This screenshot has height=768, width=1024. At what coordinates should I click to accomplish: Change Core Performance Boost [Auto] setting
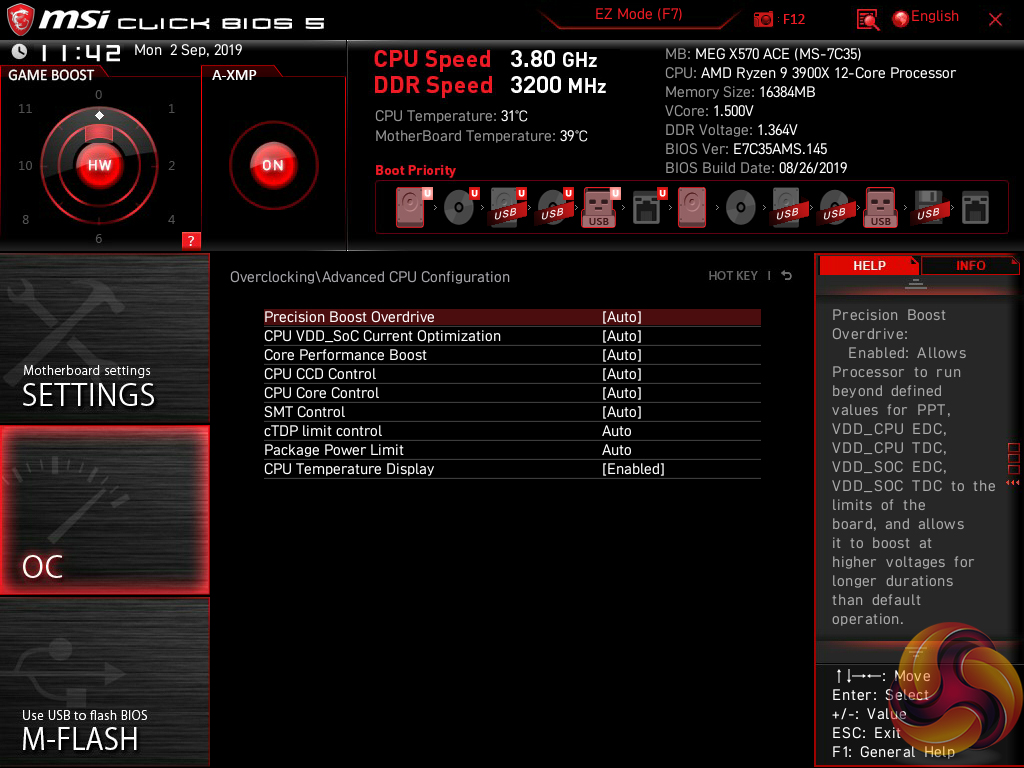tap(622, 355)
